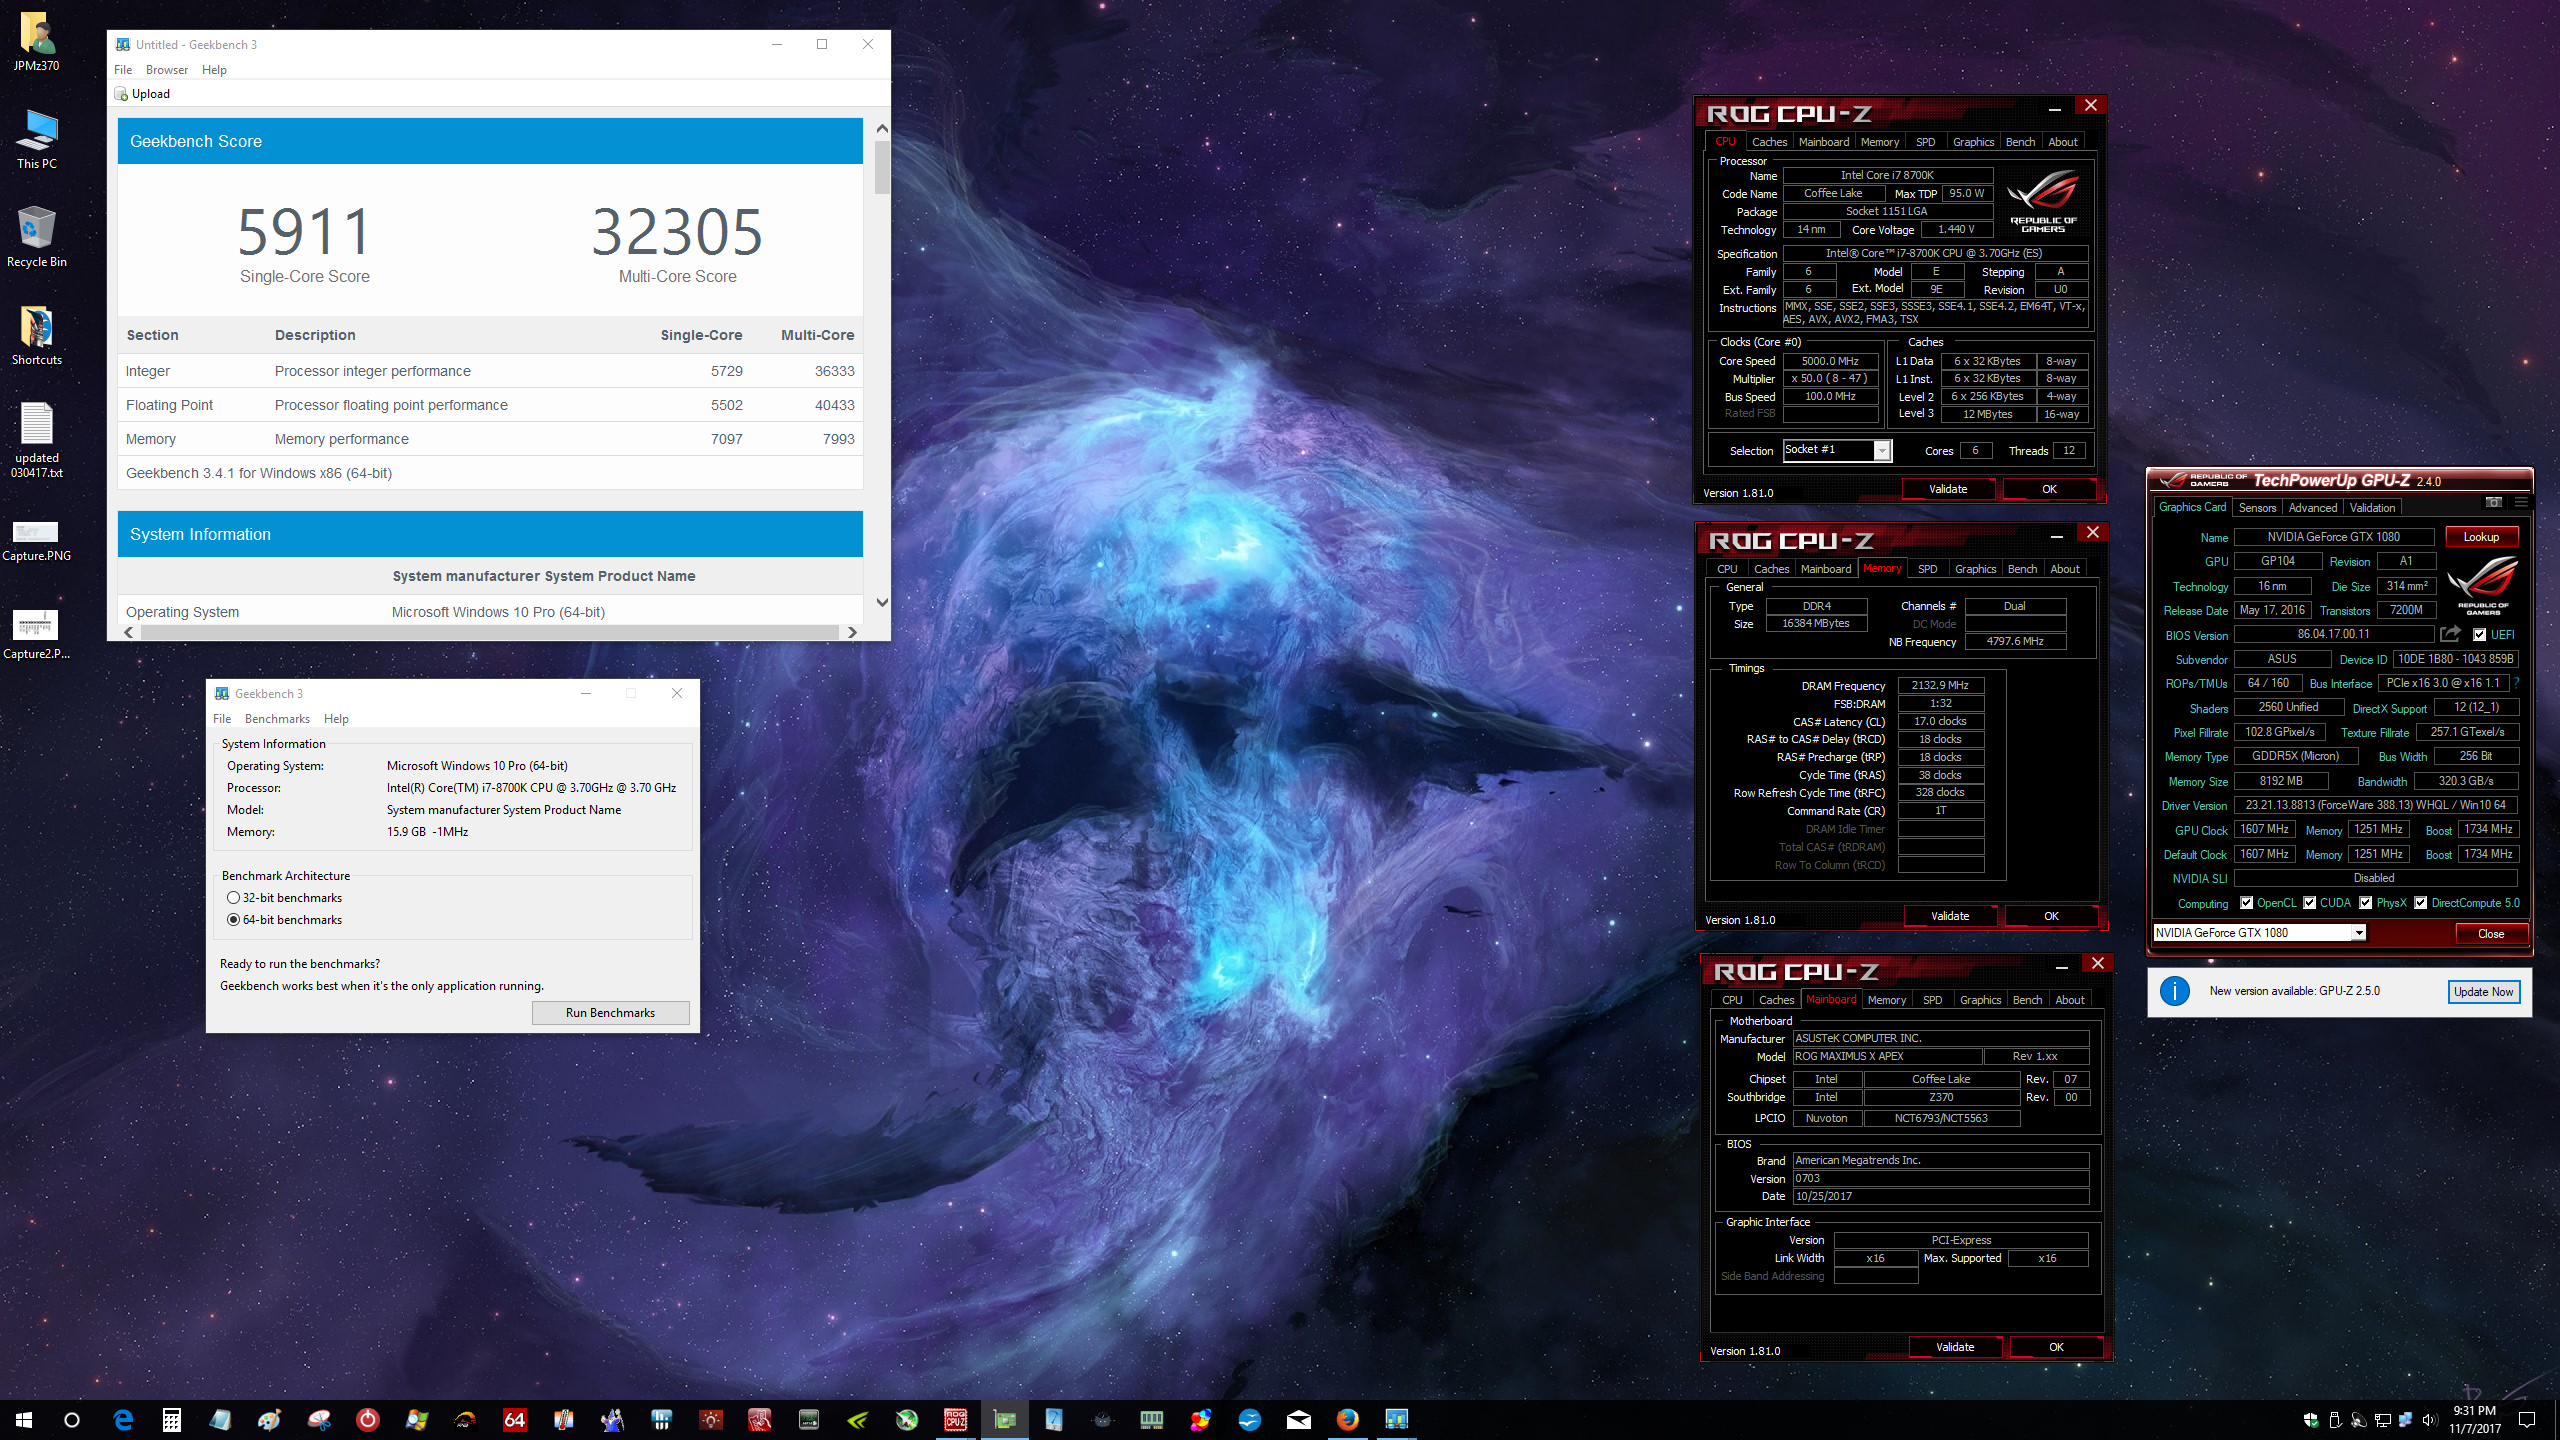Open the Browser menu in Geekbench
This screenshot has width=2560, height=1440.
pos(167,70)
